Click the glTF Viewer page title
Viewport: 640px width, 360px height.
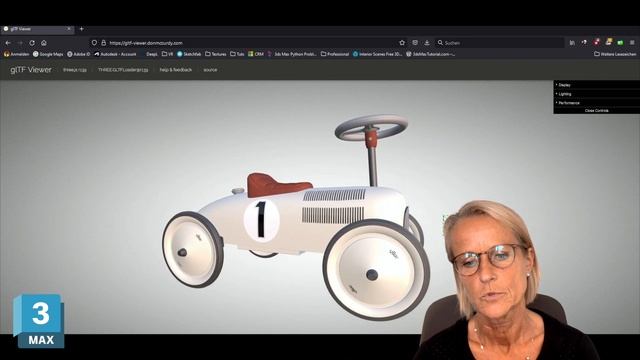pos(31,70)
